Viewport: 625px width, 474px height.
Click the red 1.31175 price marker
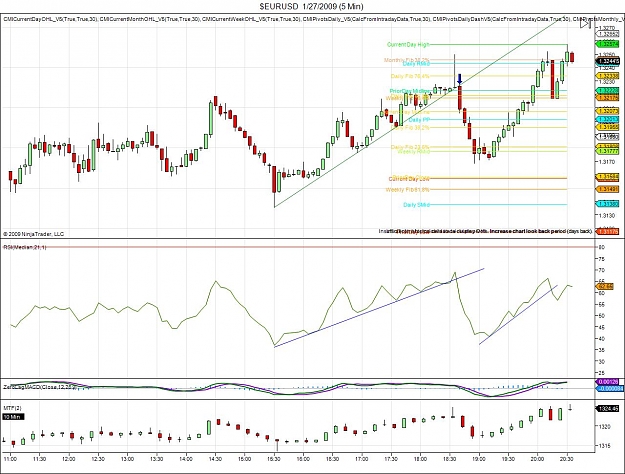607,231
